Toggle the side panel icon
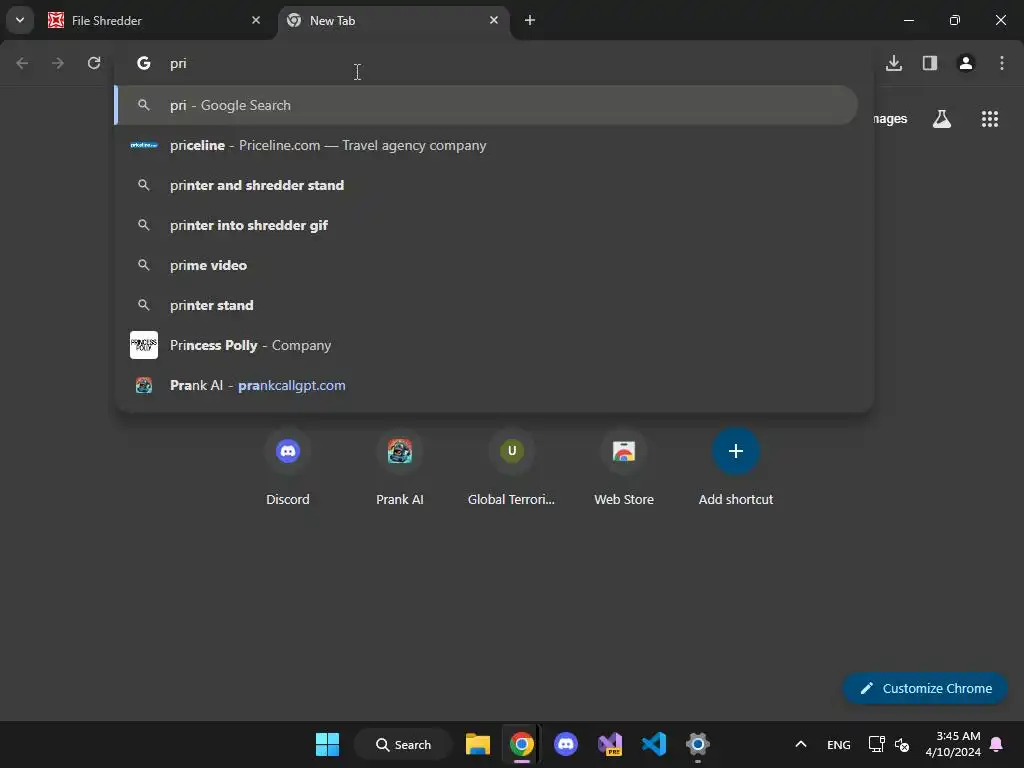Image resolution: width=1024 pixels, height=768 pixels. click(x=930, y=63)
